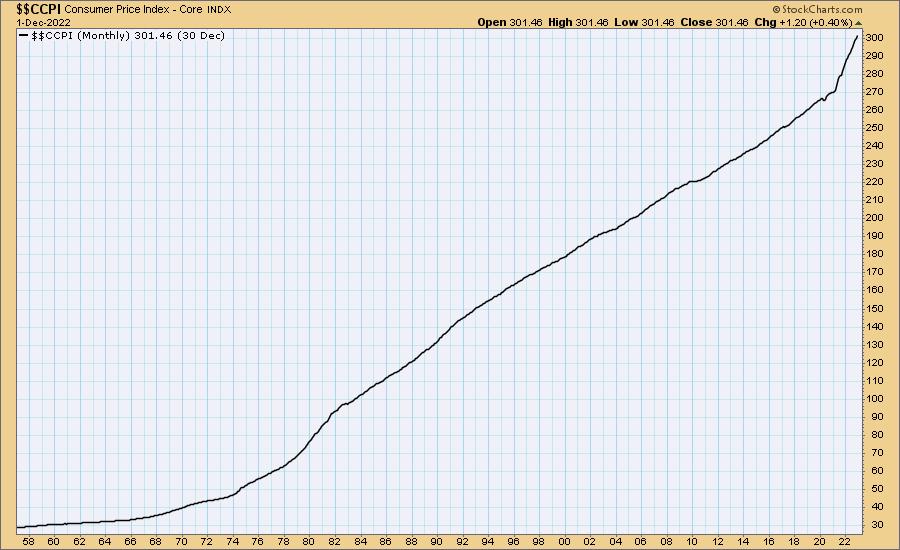Click the '$$CCPI (Monthly) 301.46 (30 Dec)' legend
This screenshot has width=900, height=550.
click(x=128, y=36)
